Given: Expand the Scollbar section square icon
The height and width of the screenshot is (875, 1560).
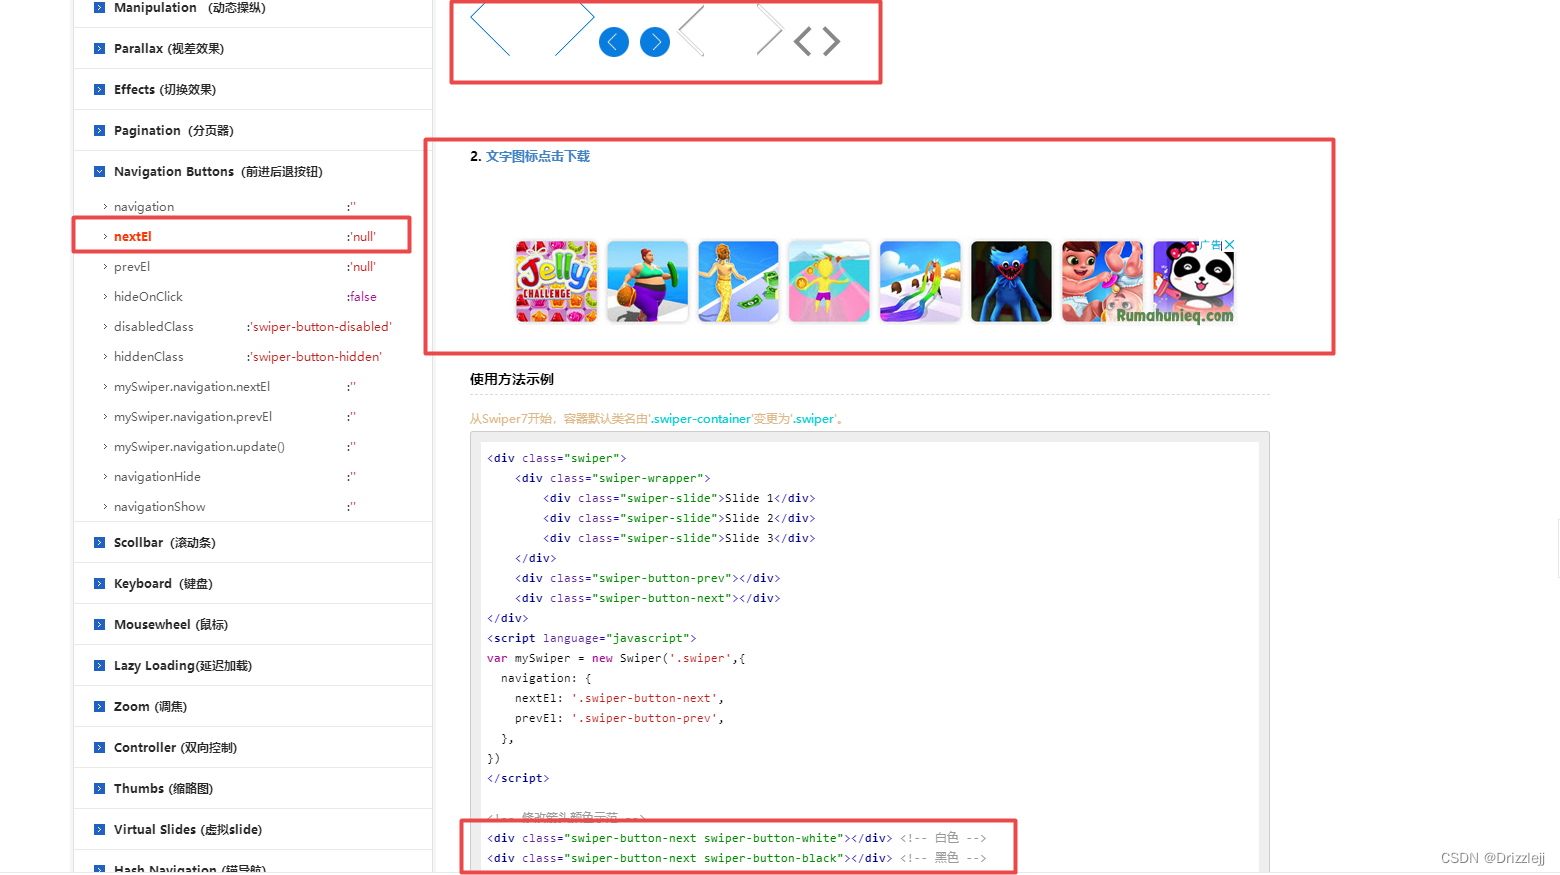Looking at the screenshot, I should click(x=99, y=542).
